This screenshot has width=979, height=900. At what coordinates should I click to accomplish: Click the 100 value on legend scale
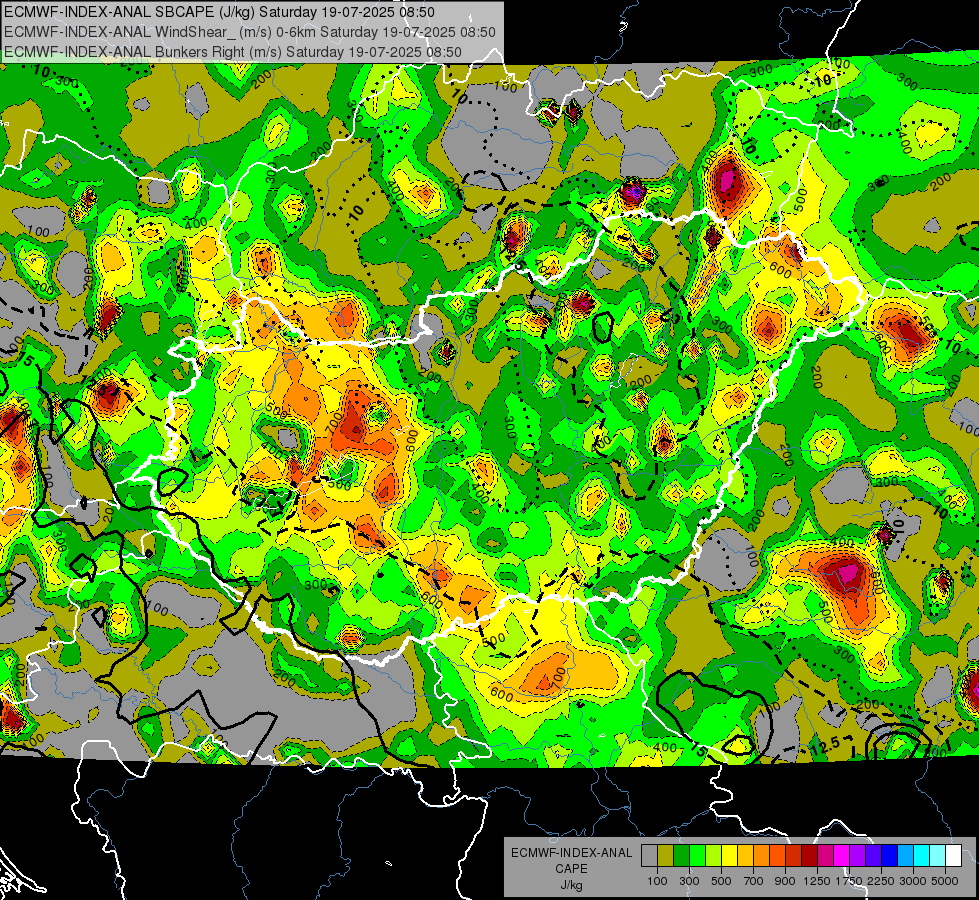tap(657, 881)
